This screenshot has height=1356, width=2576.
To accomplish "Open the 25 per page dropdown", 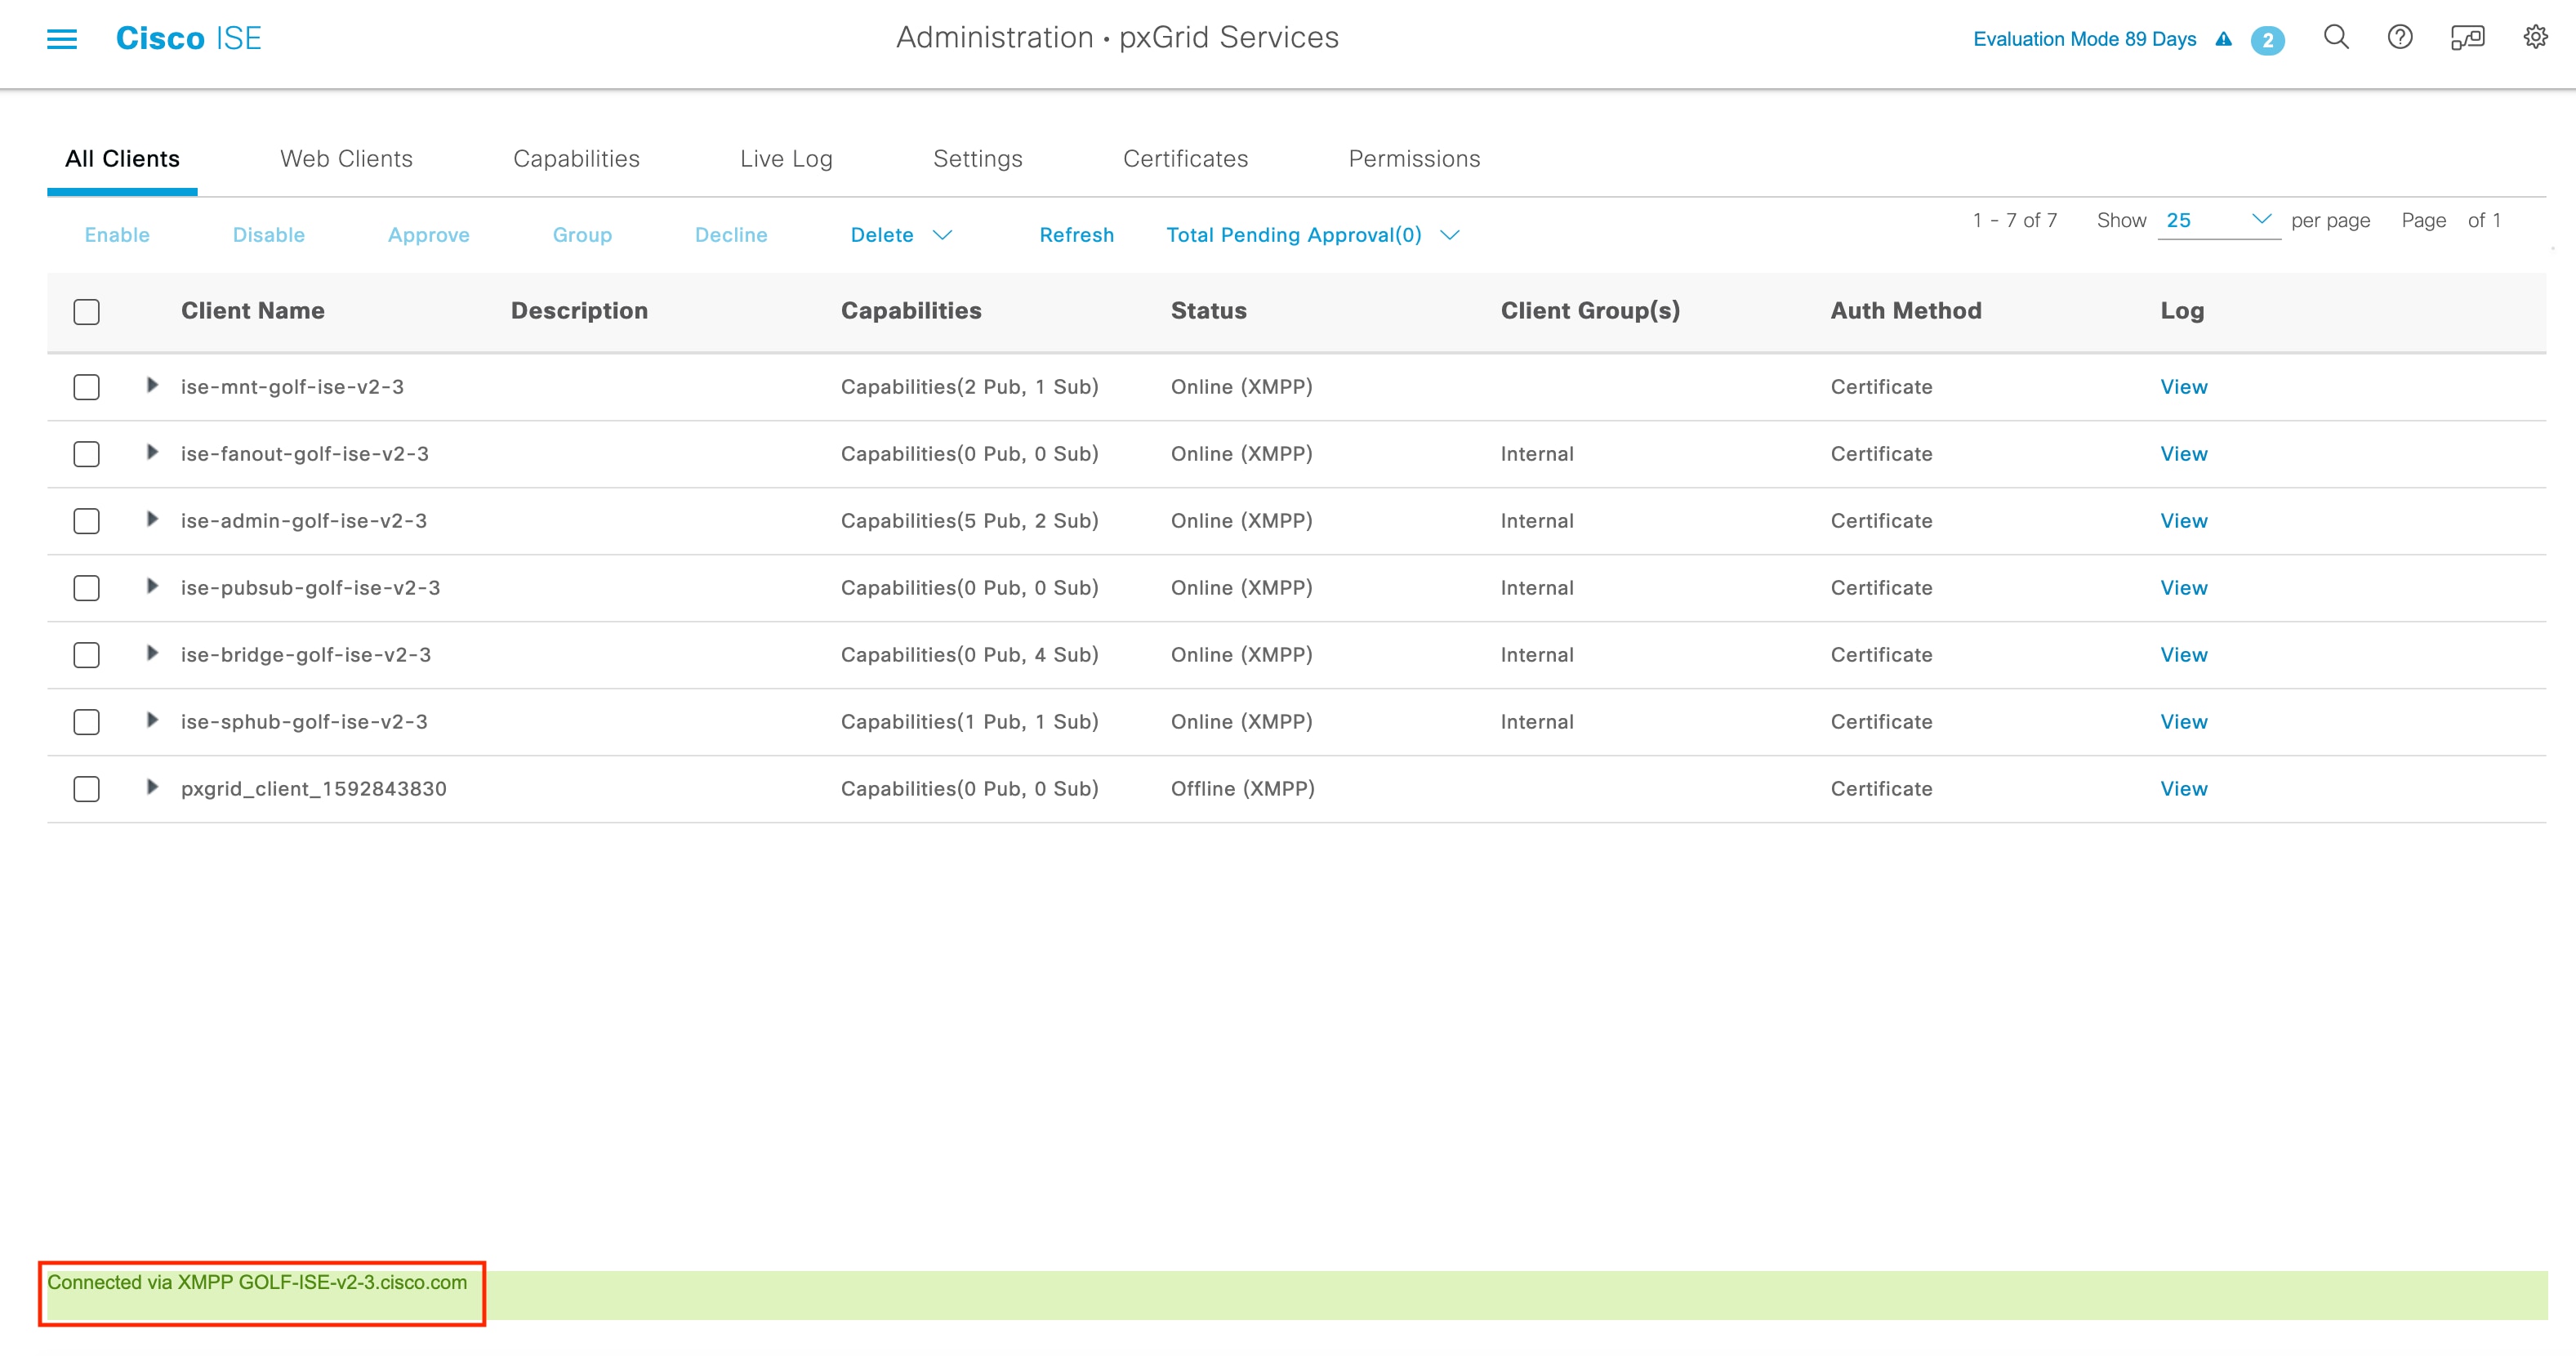I will [x=2218, y=221].
